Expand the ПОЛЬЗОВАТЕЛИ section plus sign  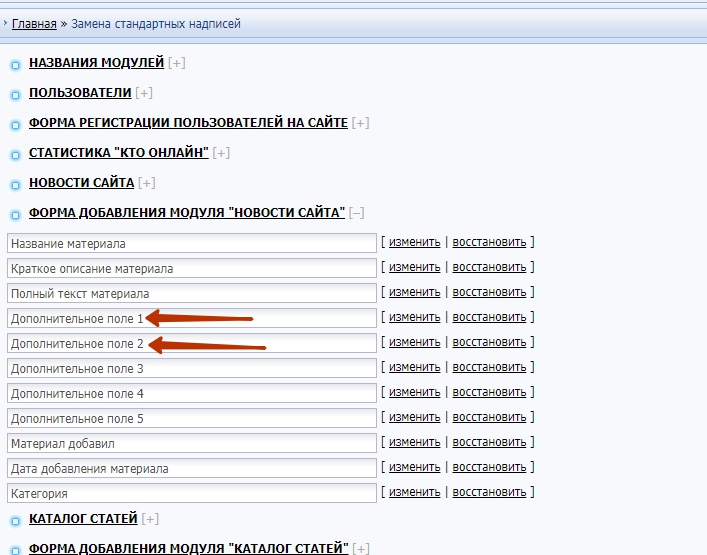pyautogui.click(x=144, y=93)
